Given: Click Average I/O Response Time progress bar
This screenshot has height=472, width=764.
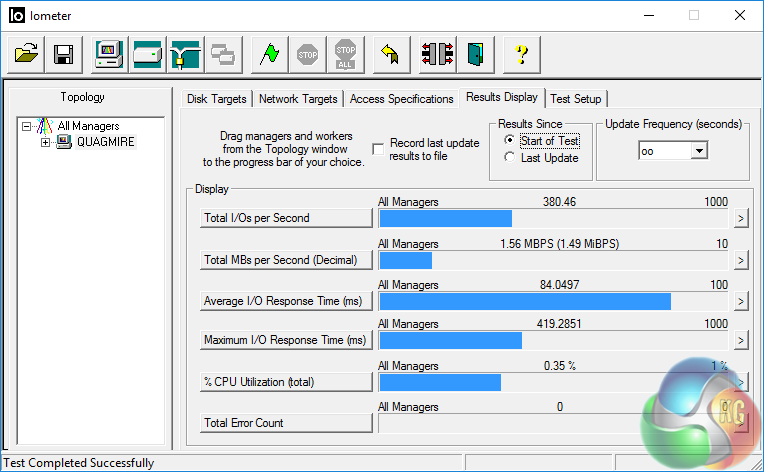Looking at the screenshot, I should (553, 302).
